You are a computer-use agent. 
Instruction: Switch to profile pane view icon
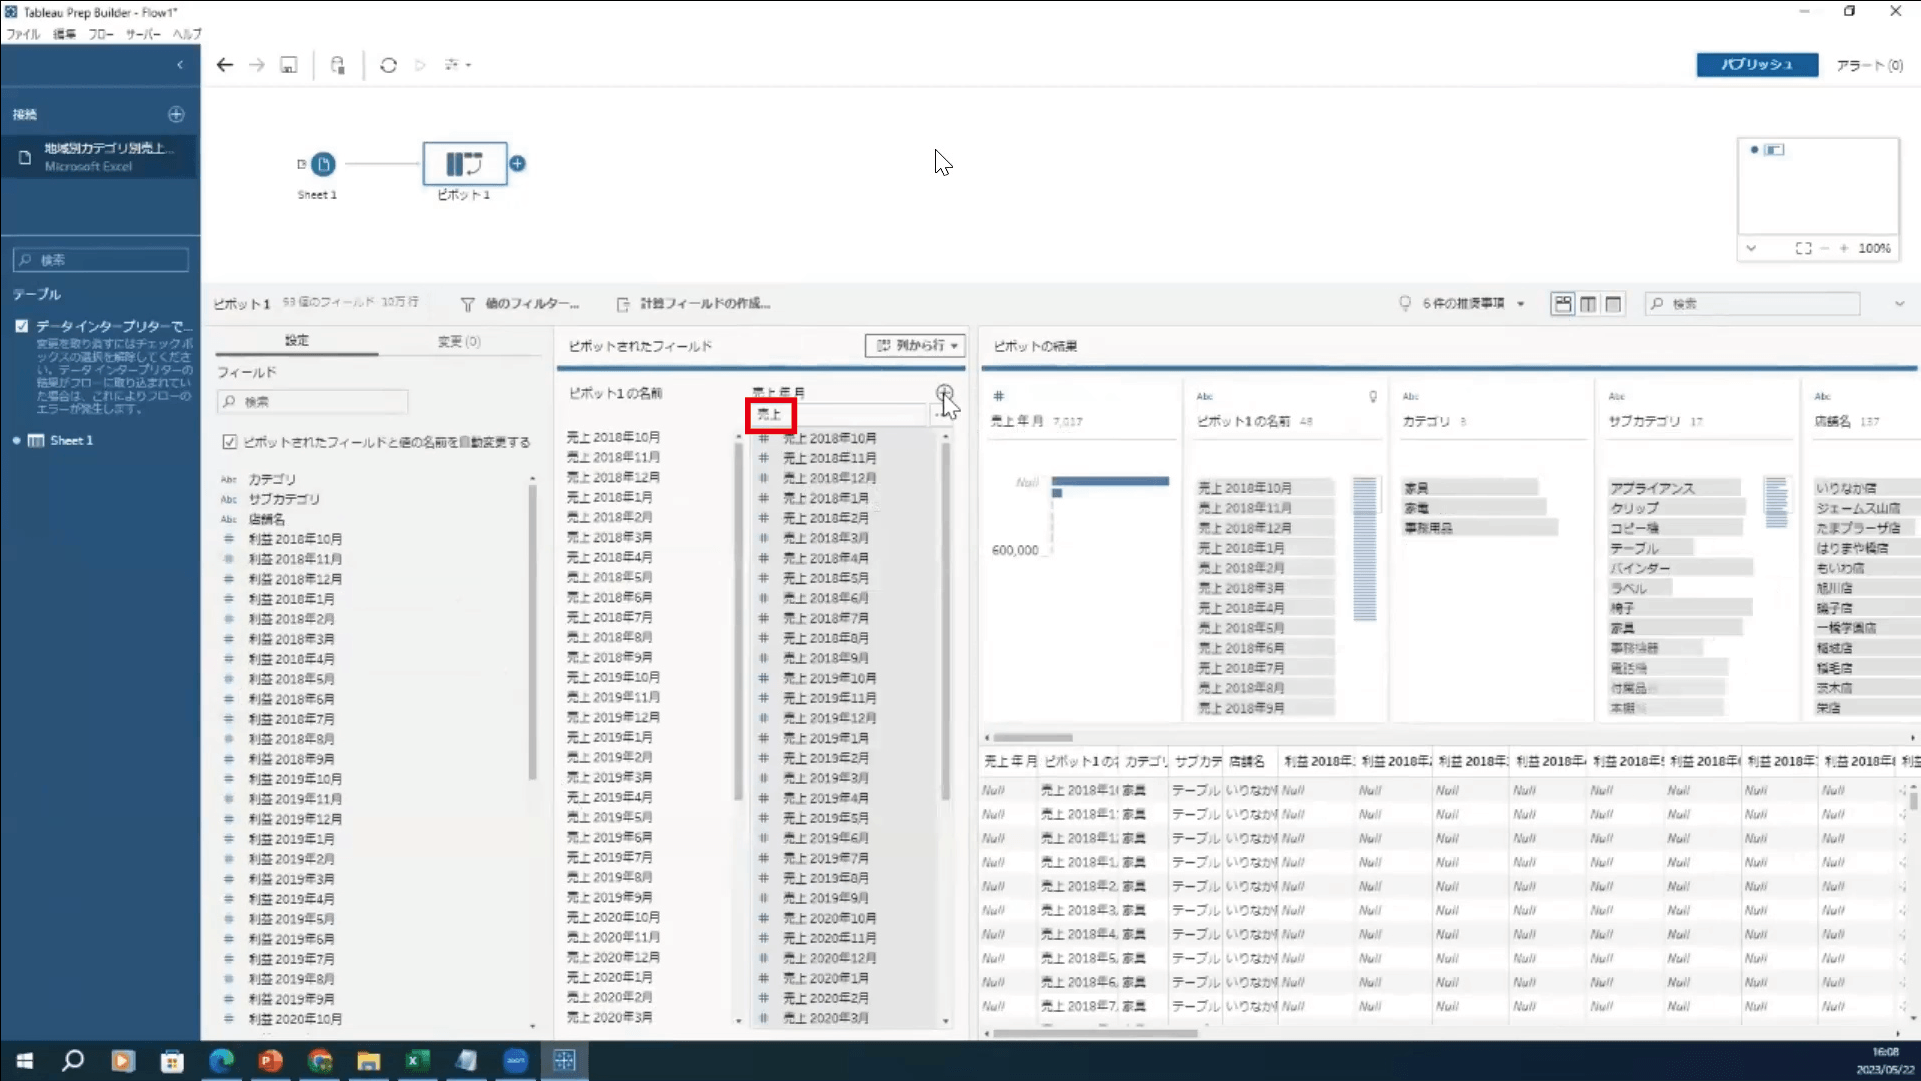[x=1563, y=304]
